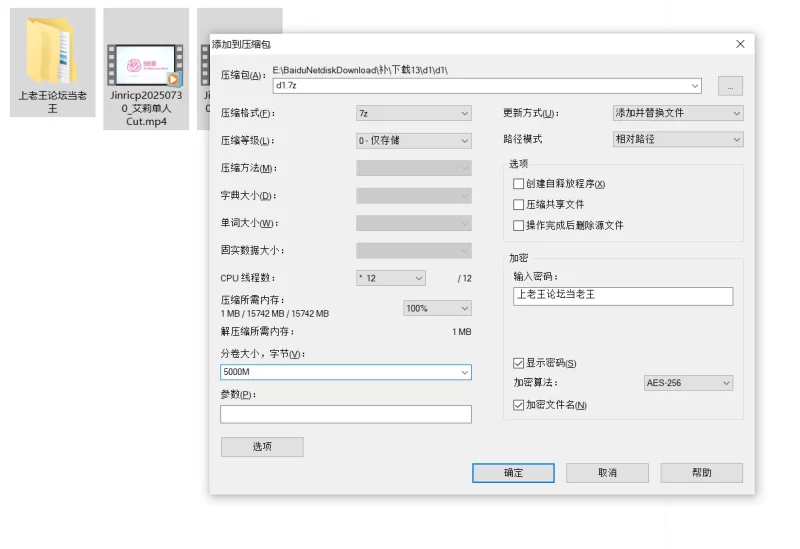800x549 pixels.
Task: Select the Jinricp2025073 Cut.mp4 video file
Action: point(146,69)
